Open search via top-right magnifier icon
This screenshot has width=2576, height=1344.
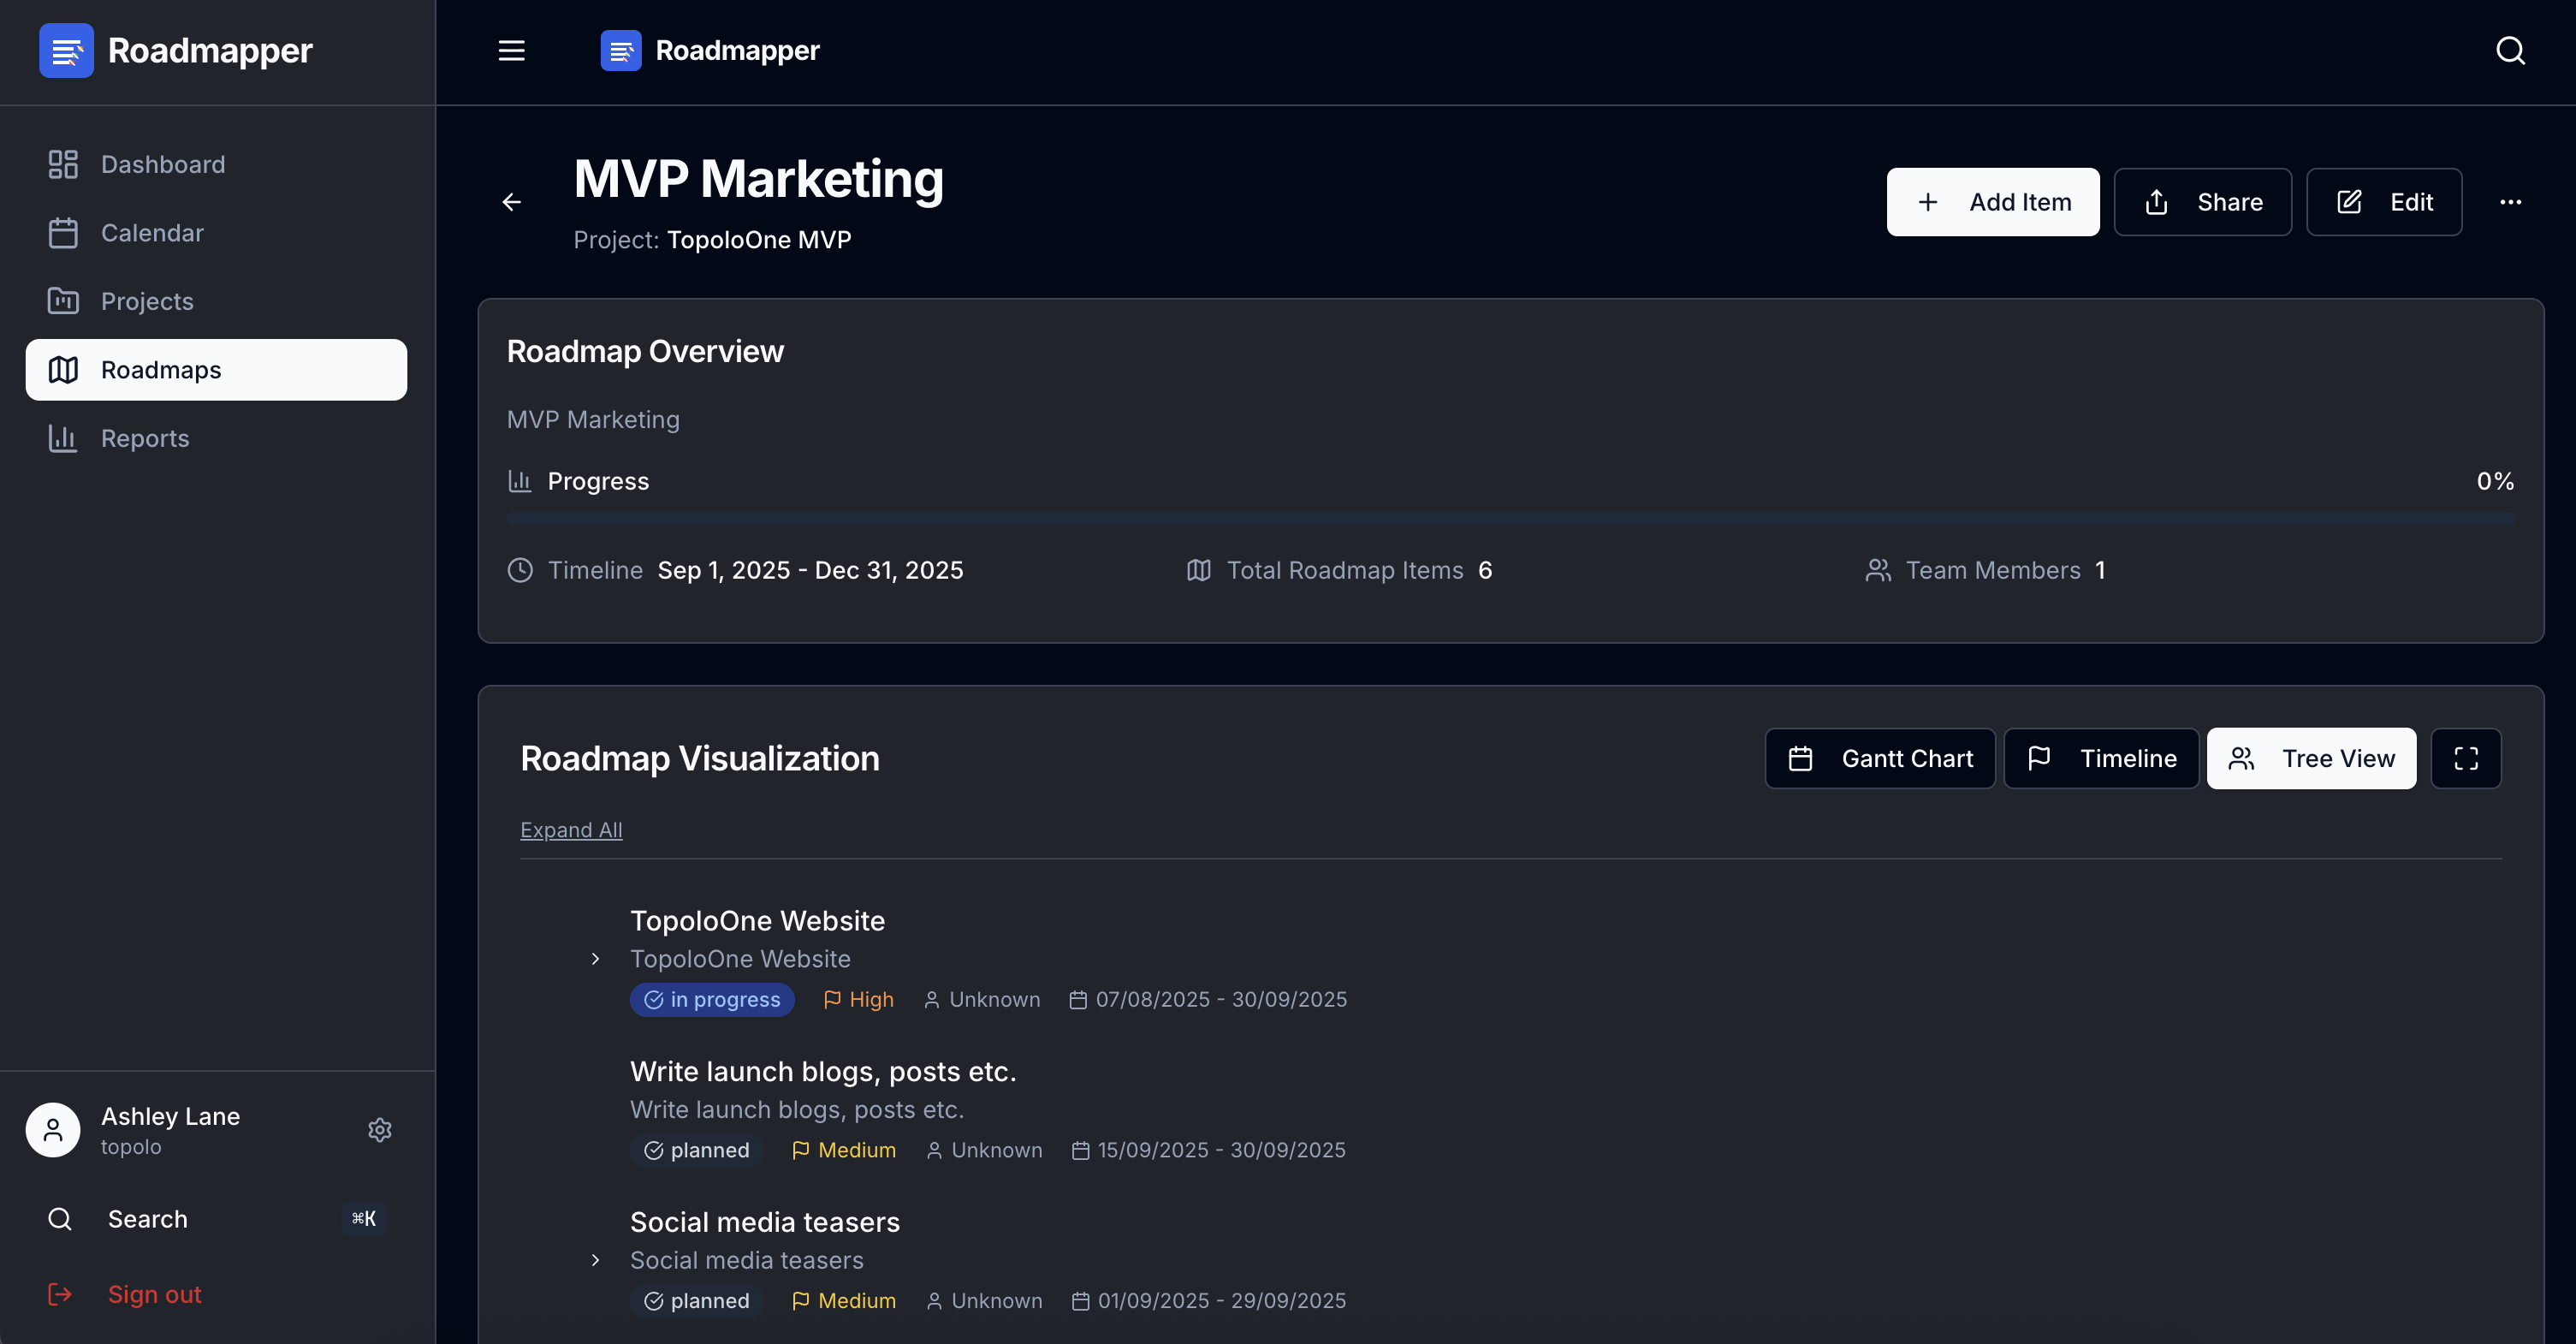coord(2510,51)
